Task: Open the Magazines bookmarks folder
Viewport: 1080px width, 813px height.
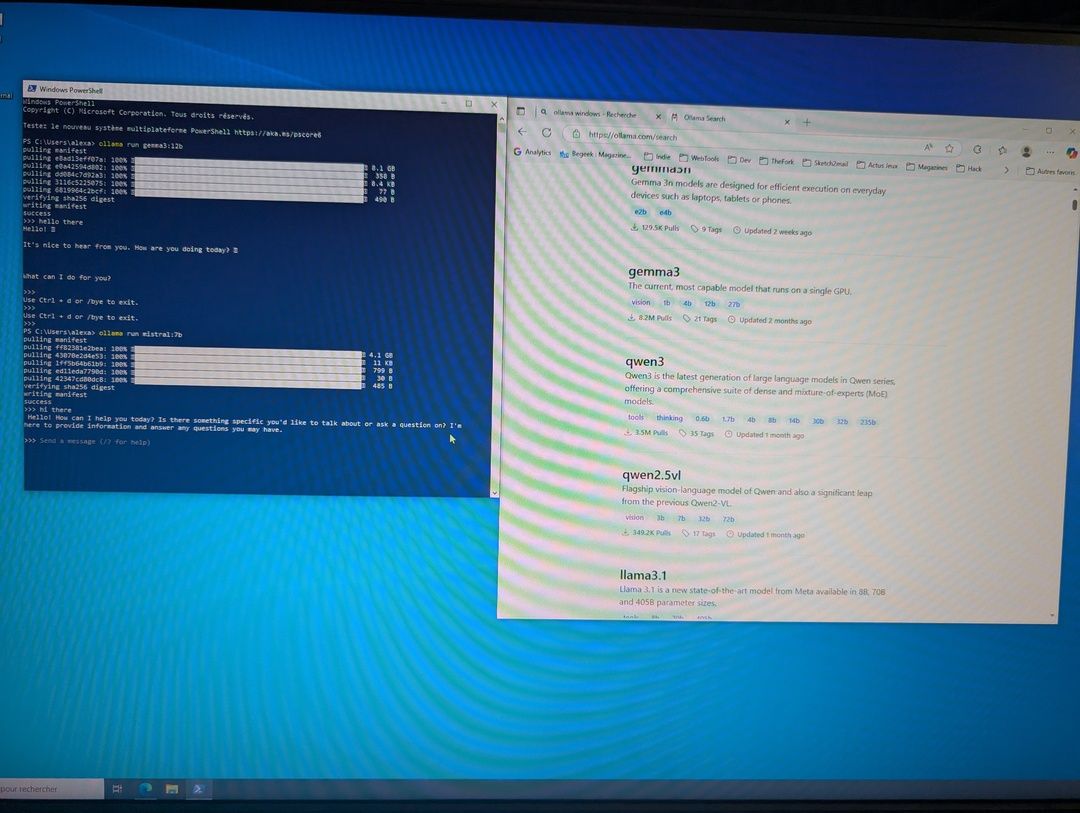Action: point(927,167)
